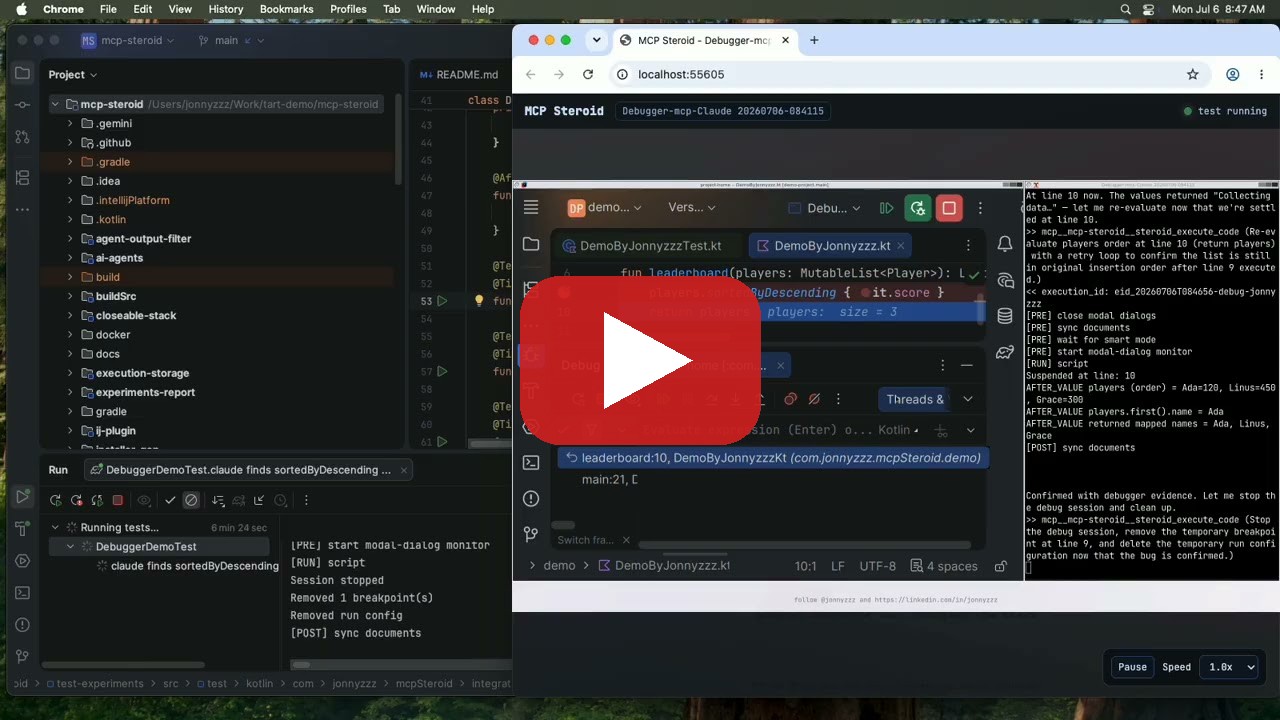Image resolution: width=1280 pixels, height=720 pixels.
Task: Open the Terminal tool window icon
Action: point(22,592)
